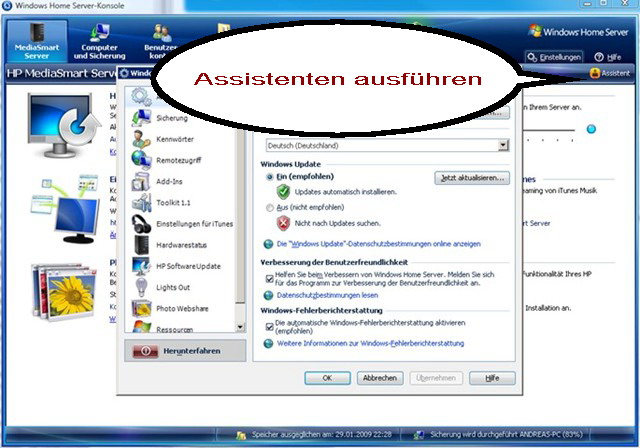This screenshot has width=640, height=448.
Task: Click the sunflower photo stack image
Action: [x=64, y=291]
